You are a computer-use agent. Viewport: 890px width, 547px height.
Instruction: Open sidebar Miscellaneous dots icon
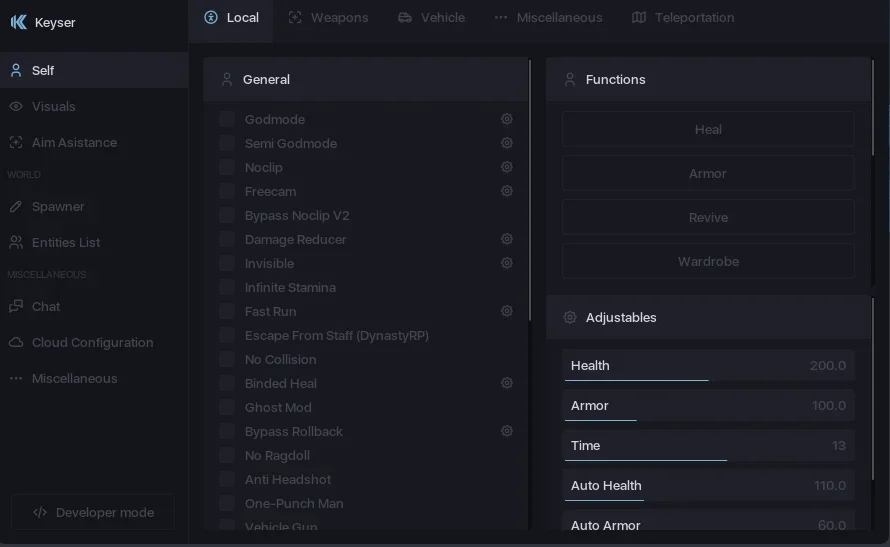point(16,378)
